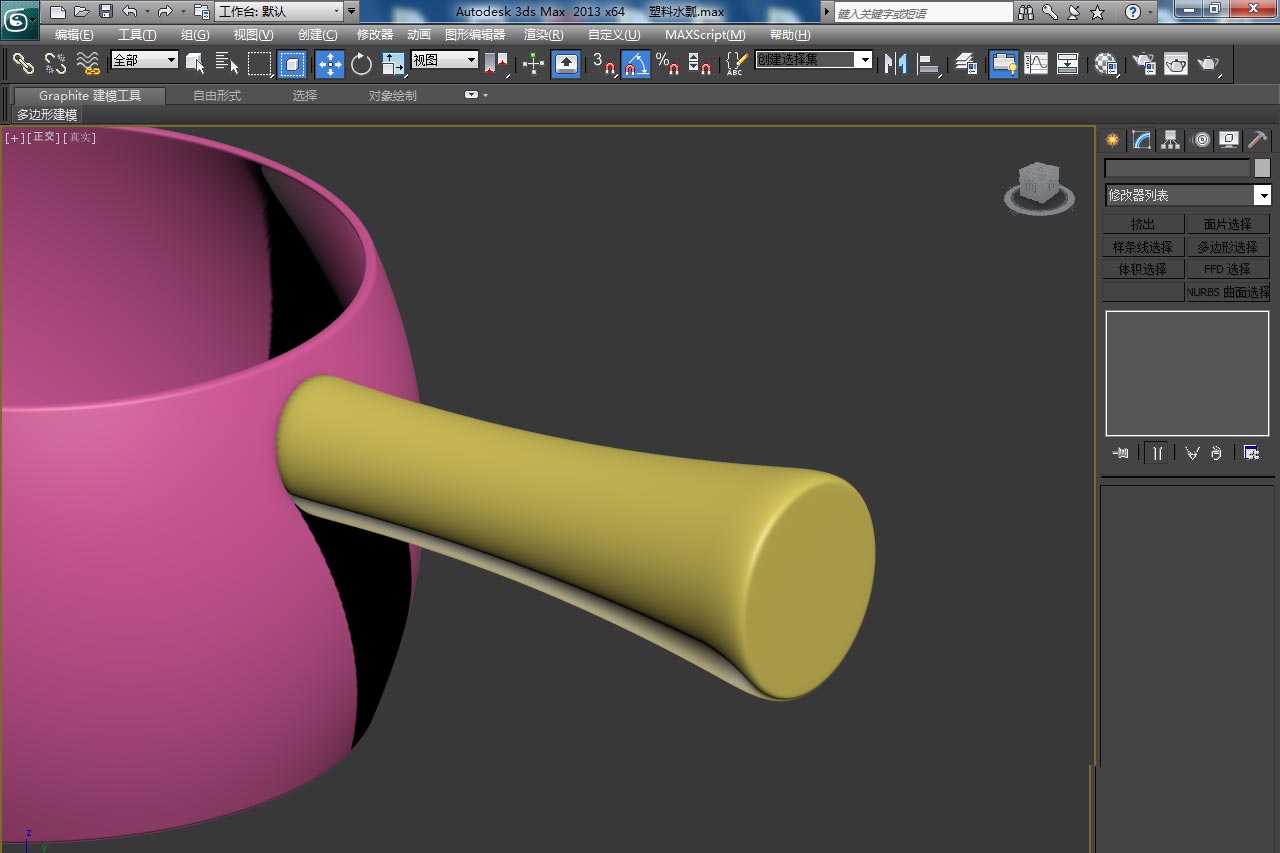Click the 挤出 modifier button
Image resolution: width=1280 pixels, height=853 pixels.
(x=1143, y=224)
